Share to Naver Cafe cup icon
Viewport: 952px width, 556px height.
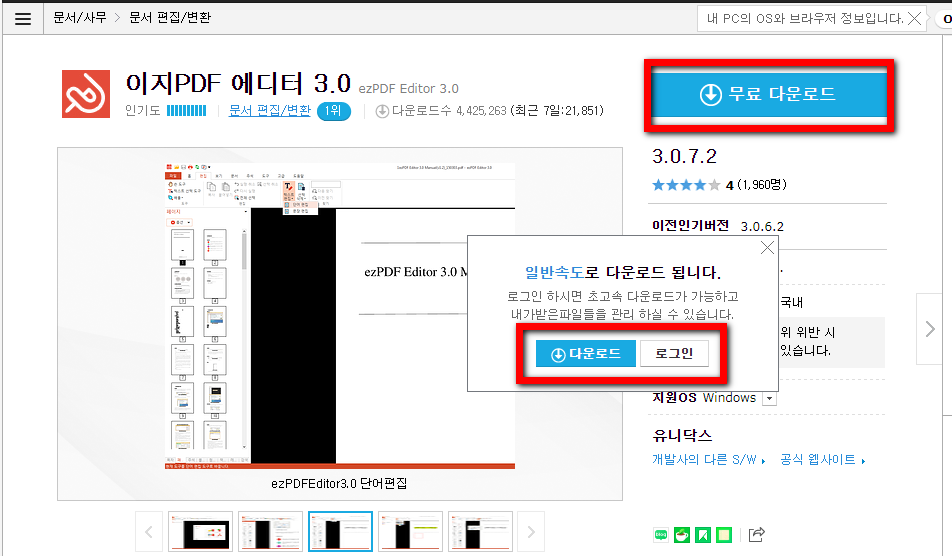pos(682,535)
